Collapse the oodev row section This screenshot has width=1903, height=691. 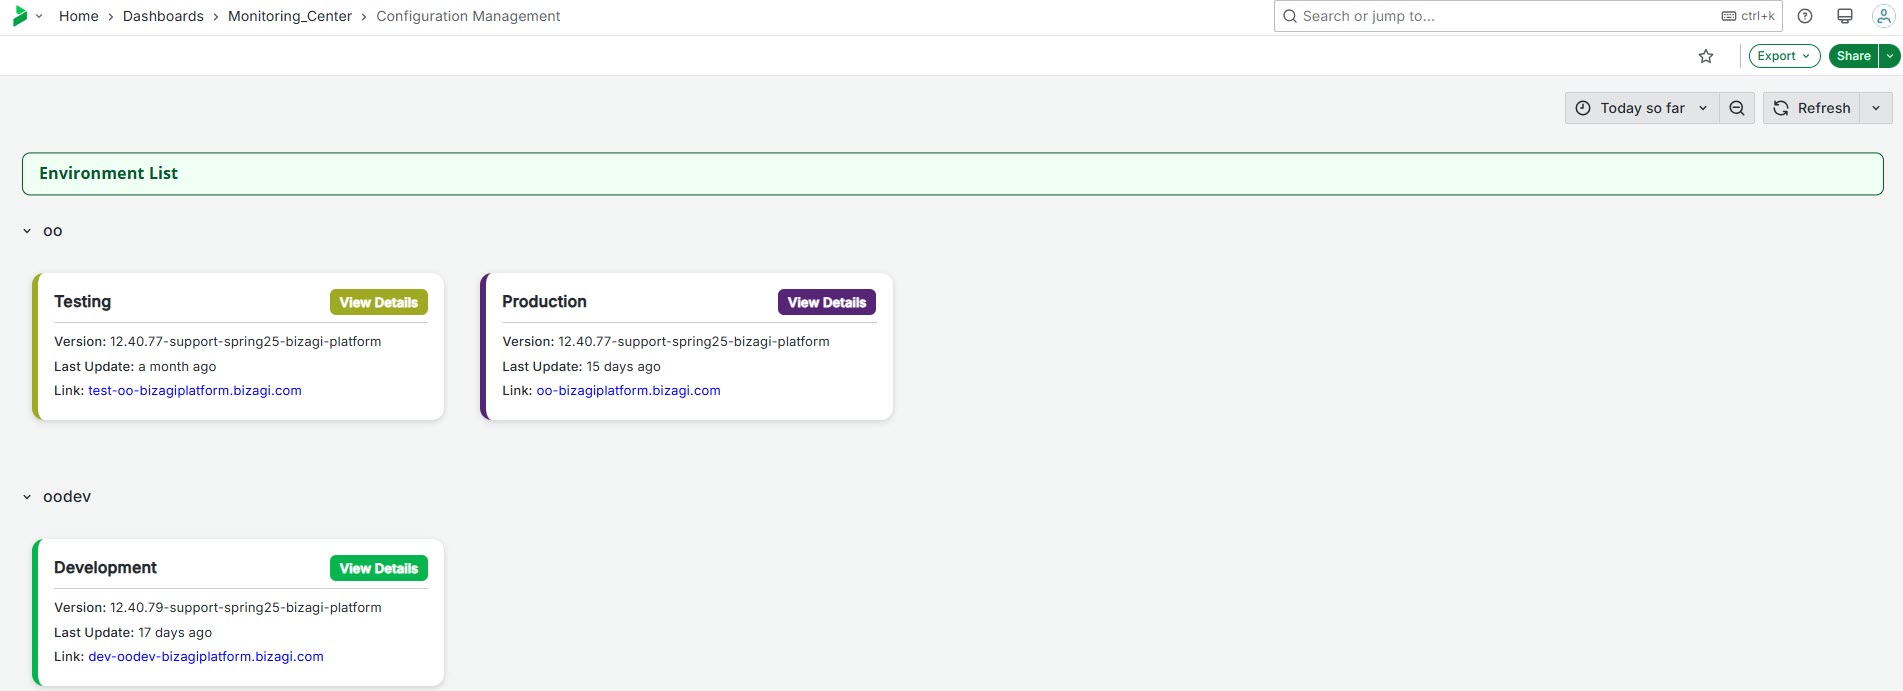point(27,497)
